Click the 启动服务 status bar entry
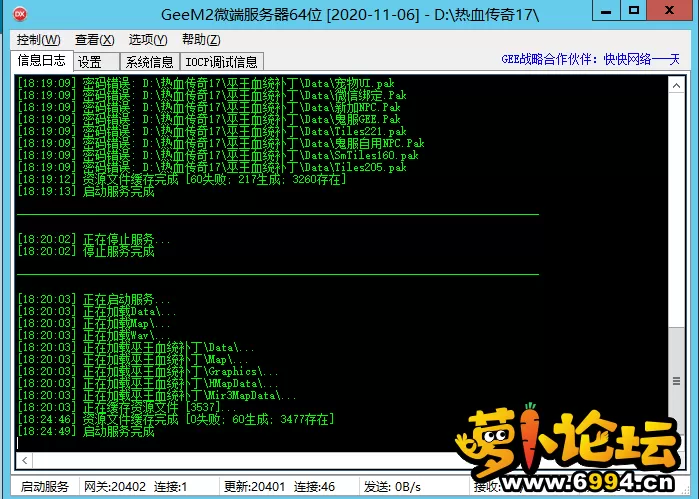 coord(45,487)
